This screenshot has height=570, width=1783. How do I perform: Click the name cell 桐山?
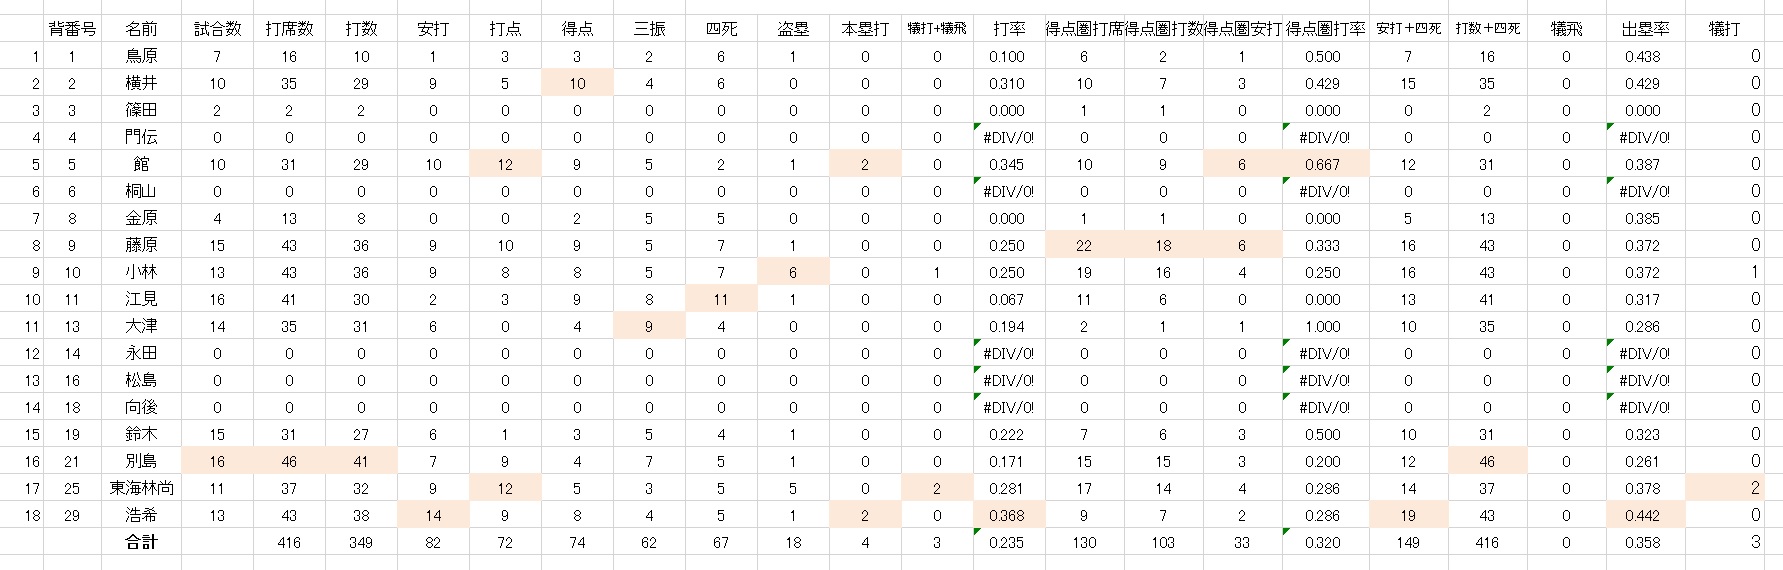pos(141,191)
